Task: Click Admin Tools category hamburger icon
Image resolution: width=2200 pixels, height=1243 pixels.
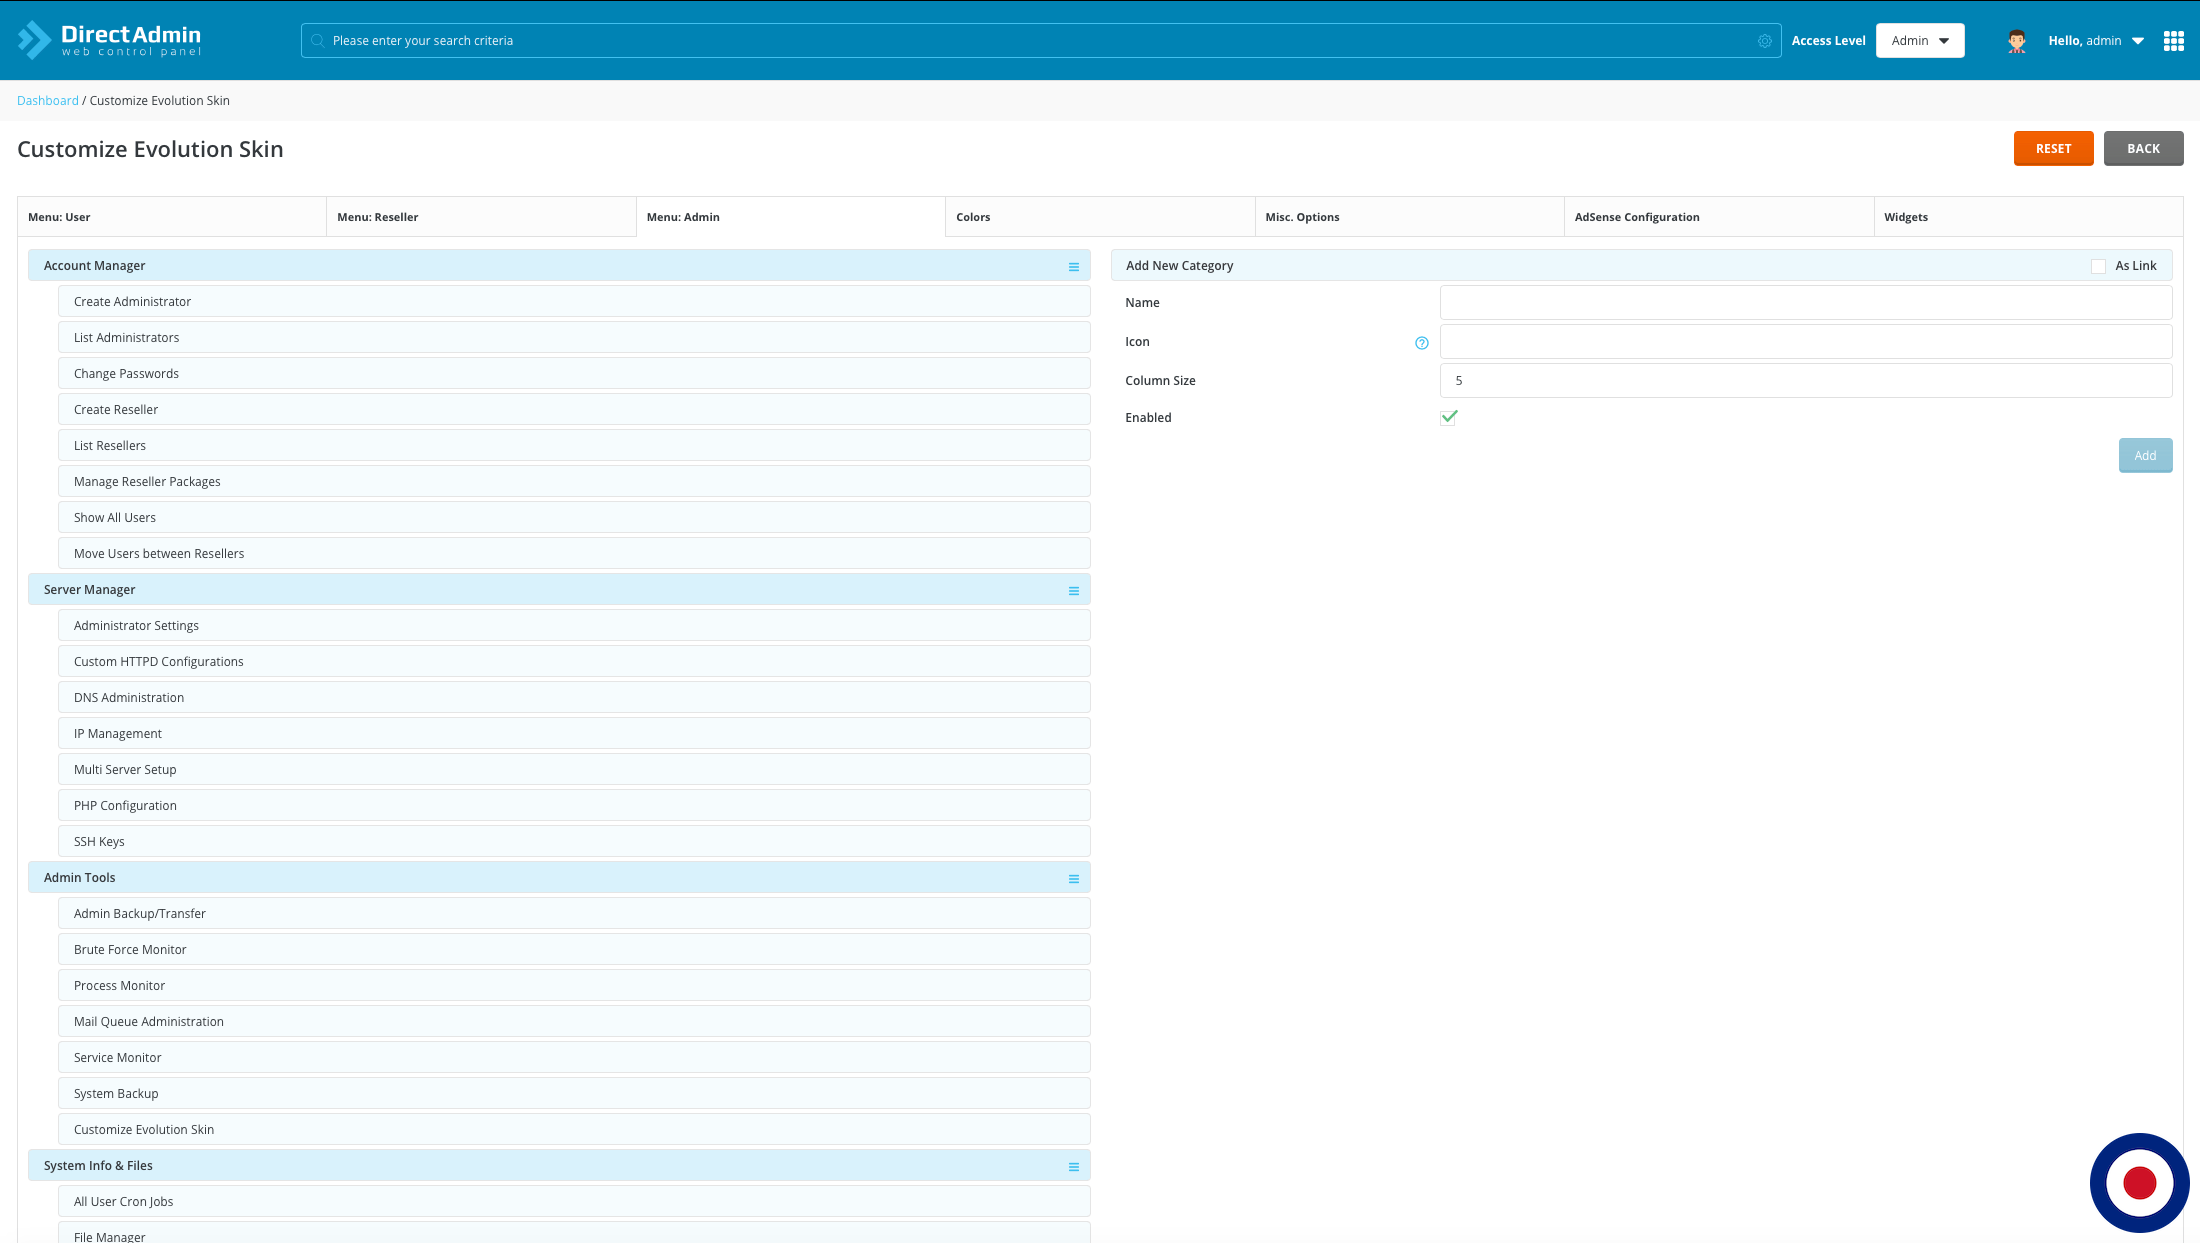Action: (1074, 879)
